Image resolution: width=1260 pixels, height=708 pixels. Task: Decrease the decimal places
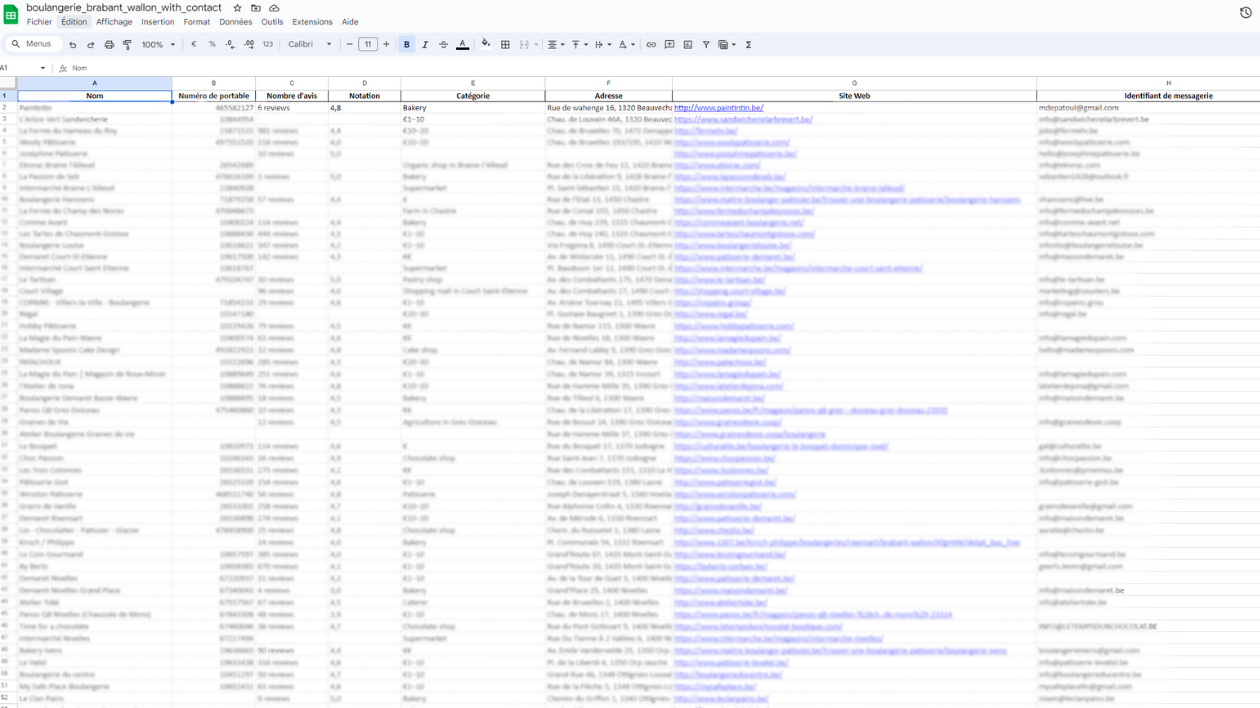point(230,45)
